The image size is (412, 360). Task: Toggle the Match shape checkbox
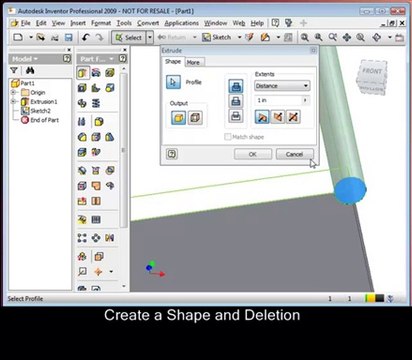pos(228,137)
